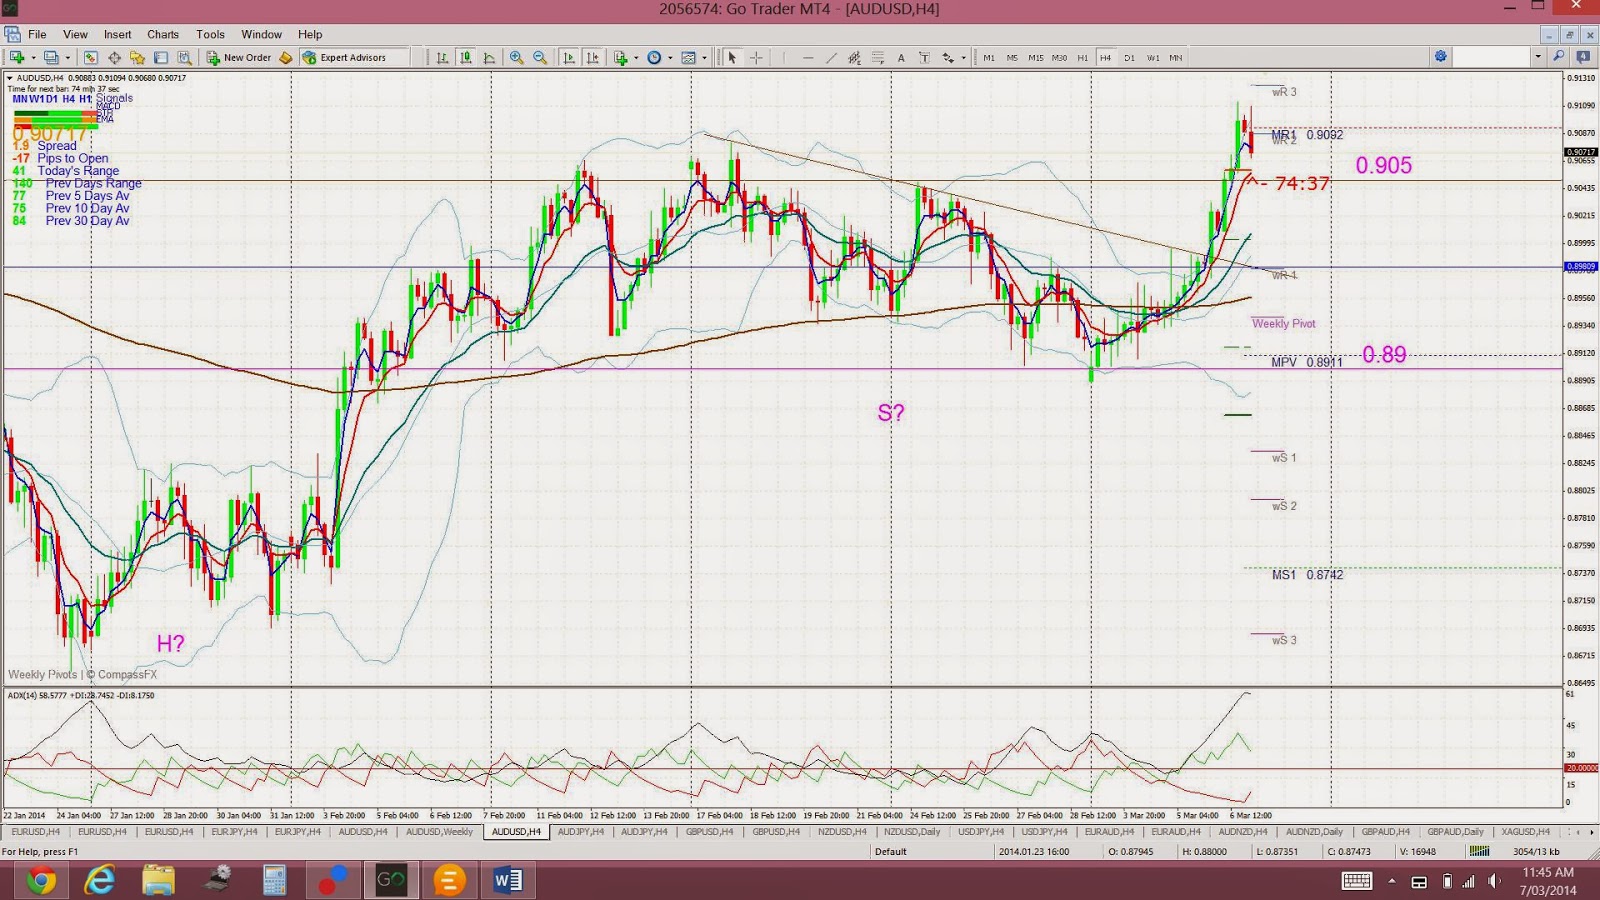This screenshot has width=1600, height=900.
Task: Switch to the D1 timeframe
Action: 1129,58
